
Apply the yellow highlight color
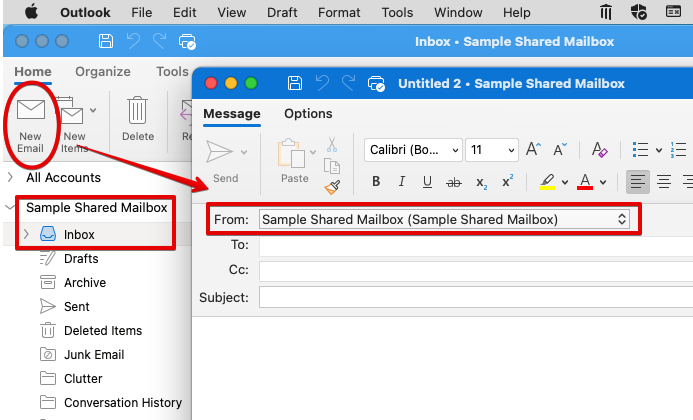click(x=547, y=182)
